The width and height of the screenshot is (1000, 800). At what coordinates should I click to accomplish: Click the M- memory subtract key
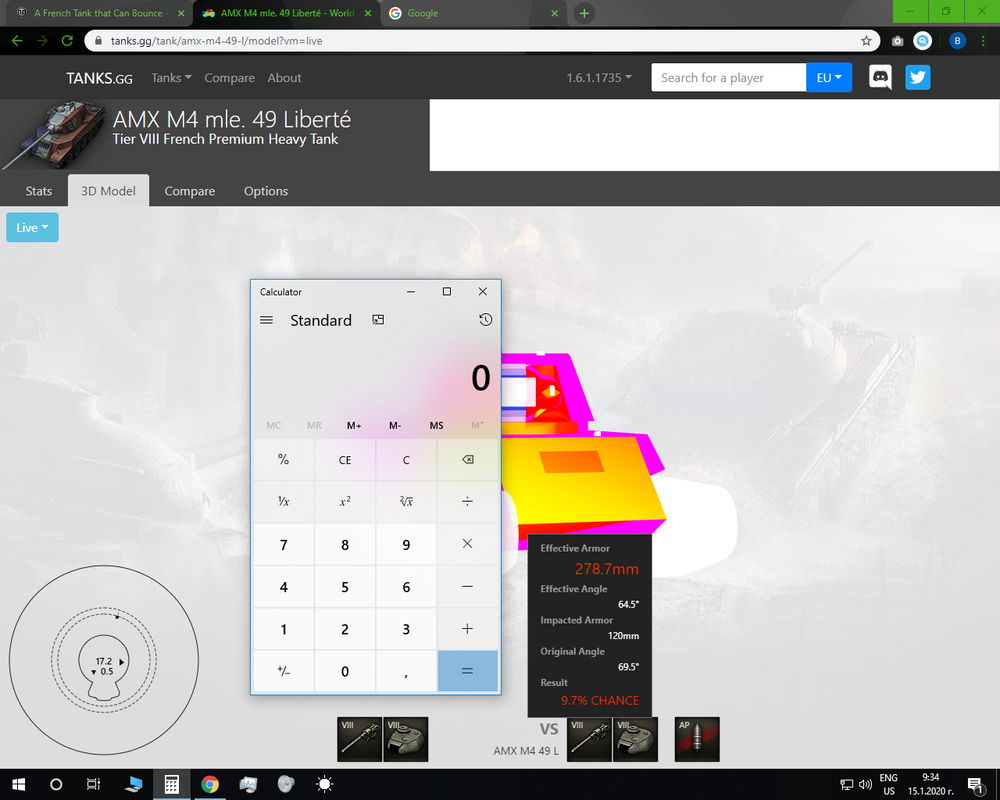(x=395, y=426)
